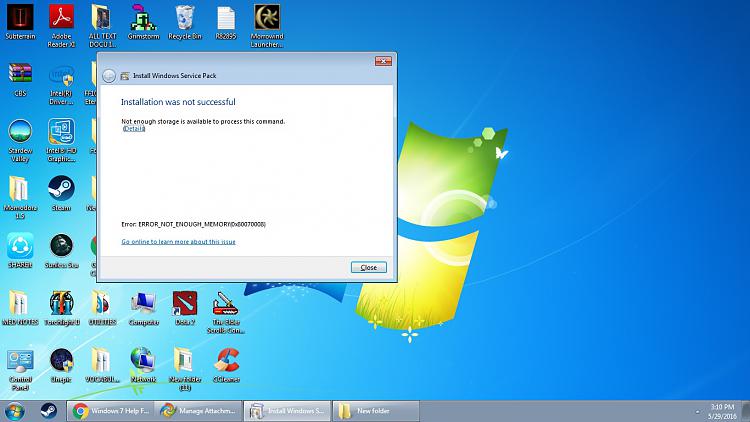Screen dimensions: 750x422
Task: Select the Install Windows S... taskbar button
Action: pyautogui.click(x=287, y=411)
